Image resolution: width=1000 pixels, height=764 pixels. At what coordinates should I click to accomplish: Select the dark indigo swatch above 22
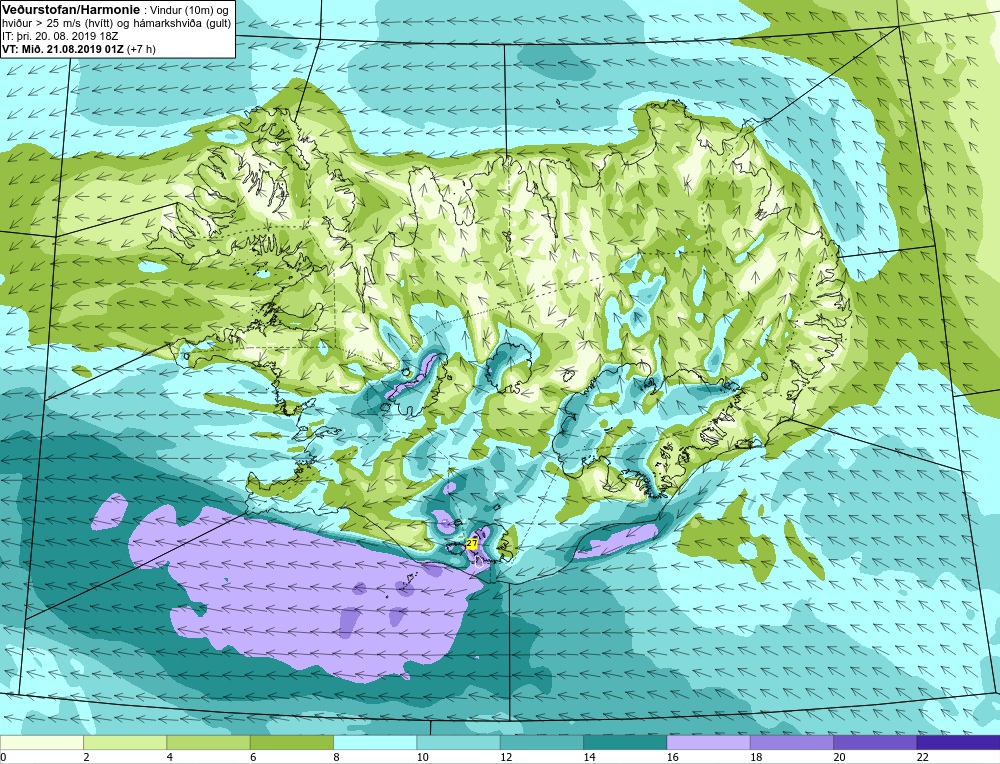point(958,742)
